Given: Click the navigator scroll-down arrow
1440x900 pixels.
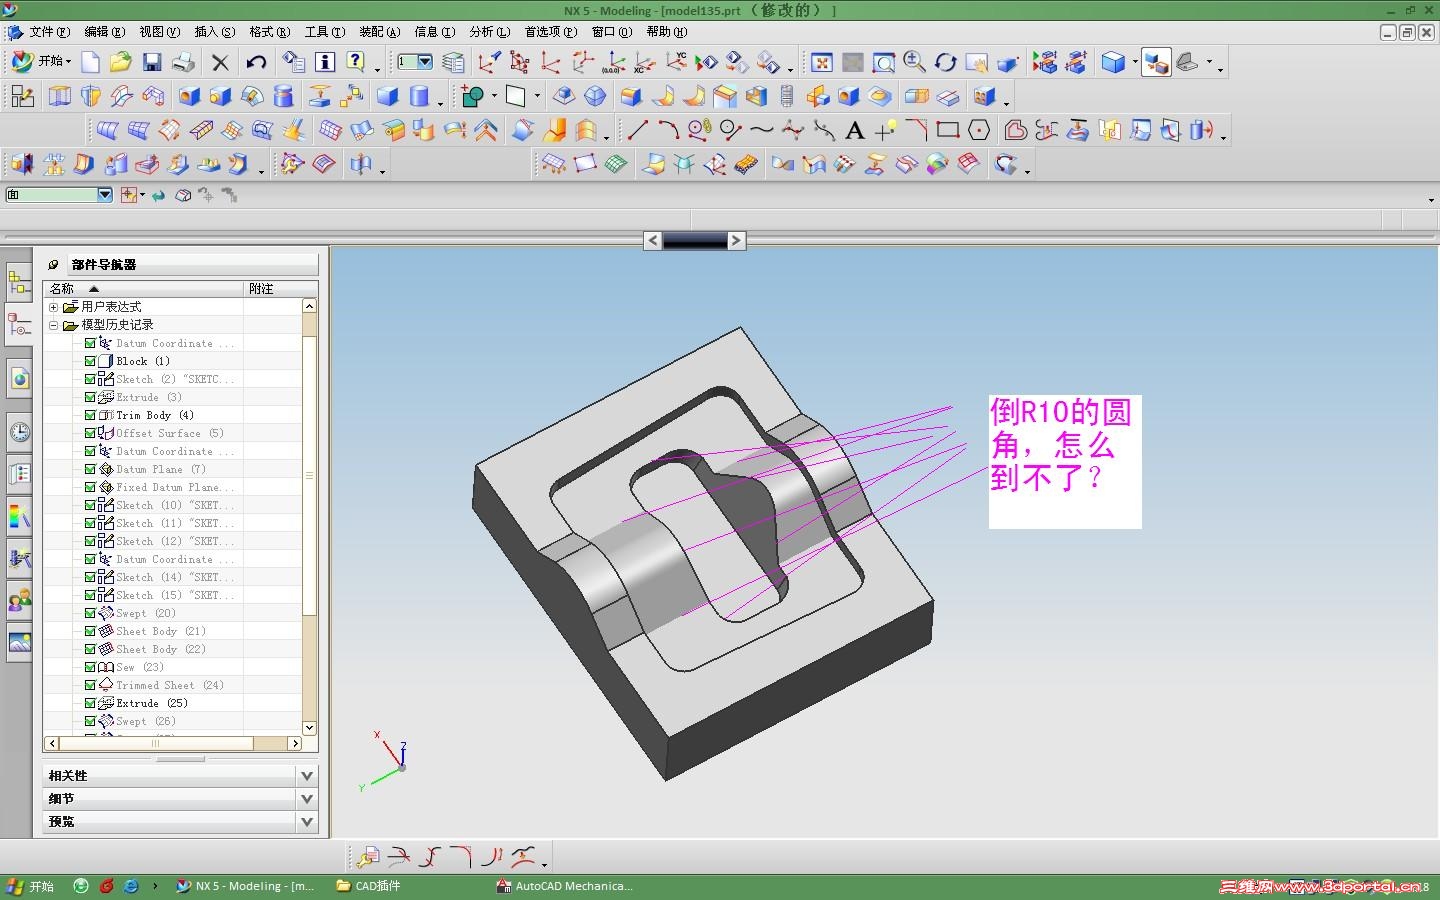Looking at the screenshot, I should pyautogui.click(x=310, y=728).
